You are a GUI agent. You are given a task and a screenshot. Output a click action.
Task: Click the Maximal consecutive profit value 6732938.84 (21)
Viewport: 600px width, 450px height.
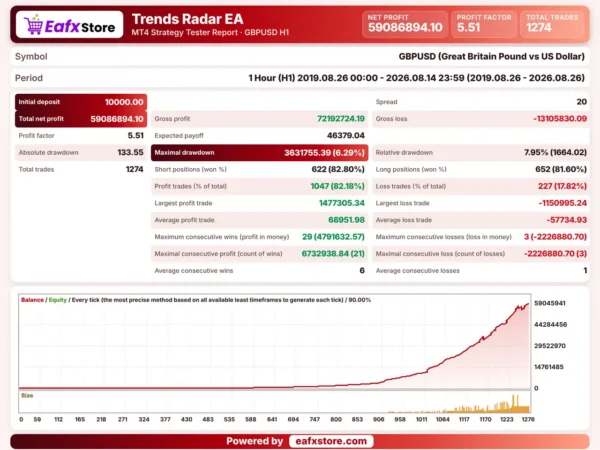click(x=333, y=254)
